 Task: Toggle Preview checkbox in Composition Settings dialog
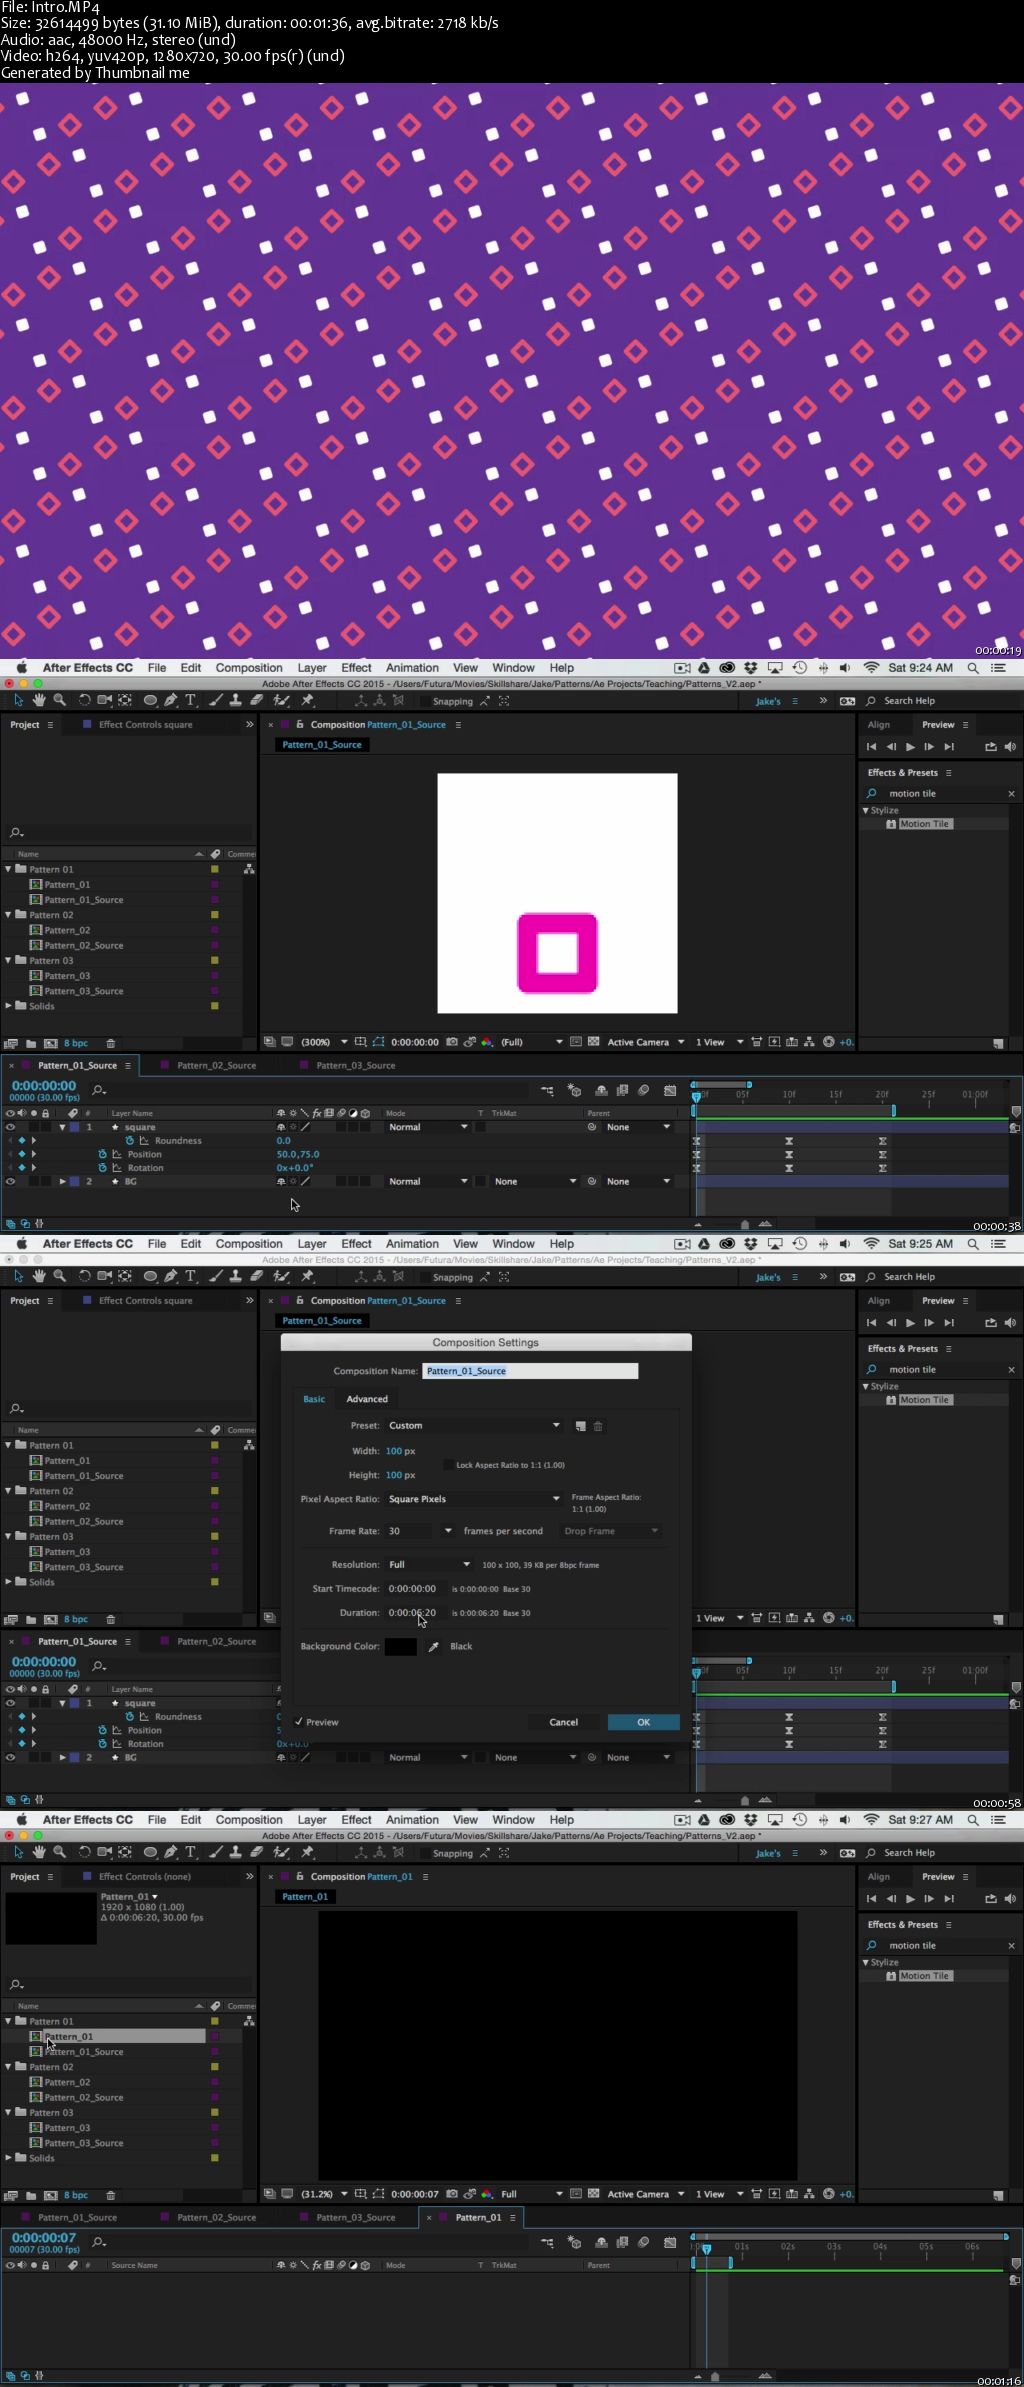click(299, 1722)
